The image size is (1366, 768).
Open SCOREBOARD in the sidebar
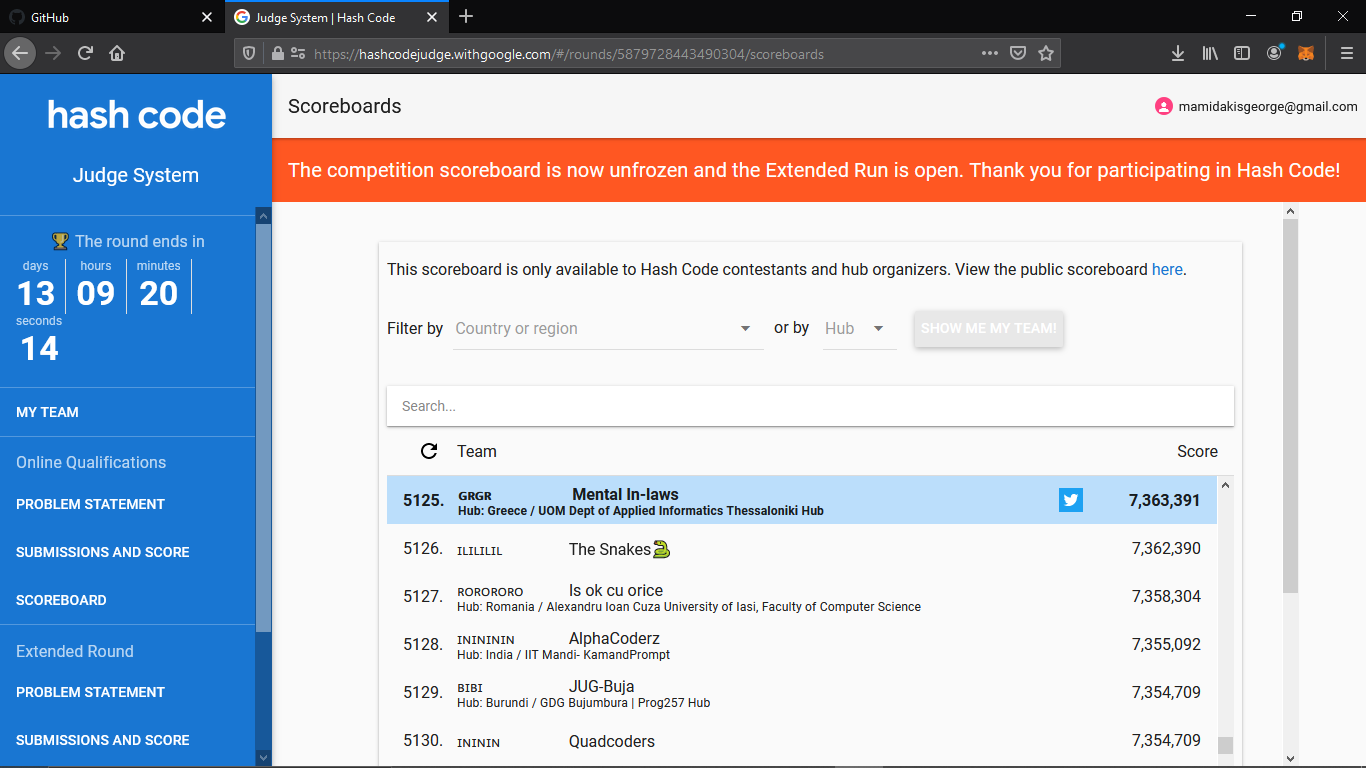(61, 600)
